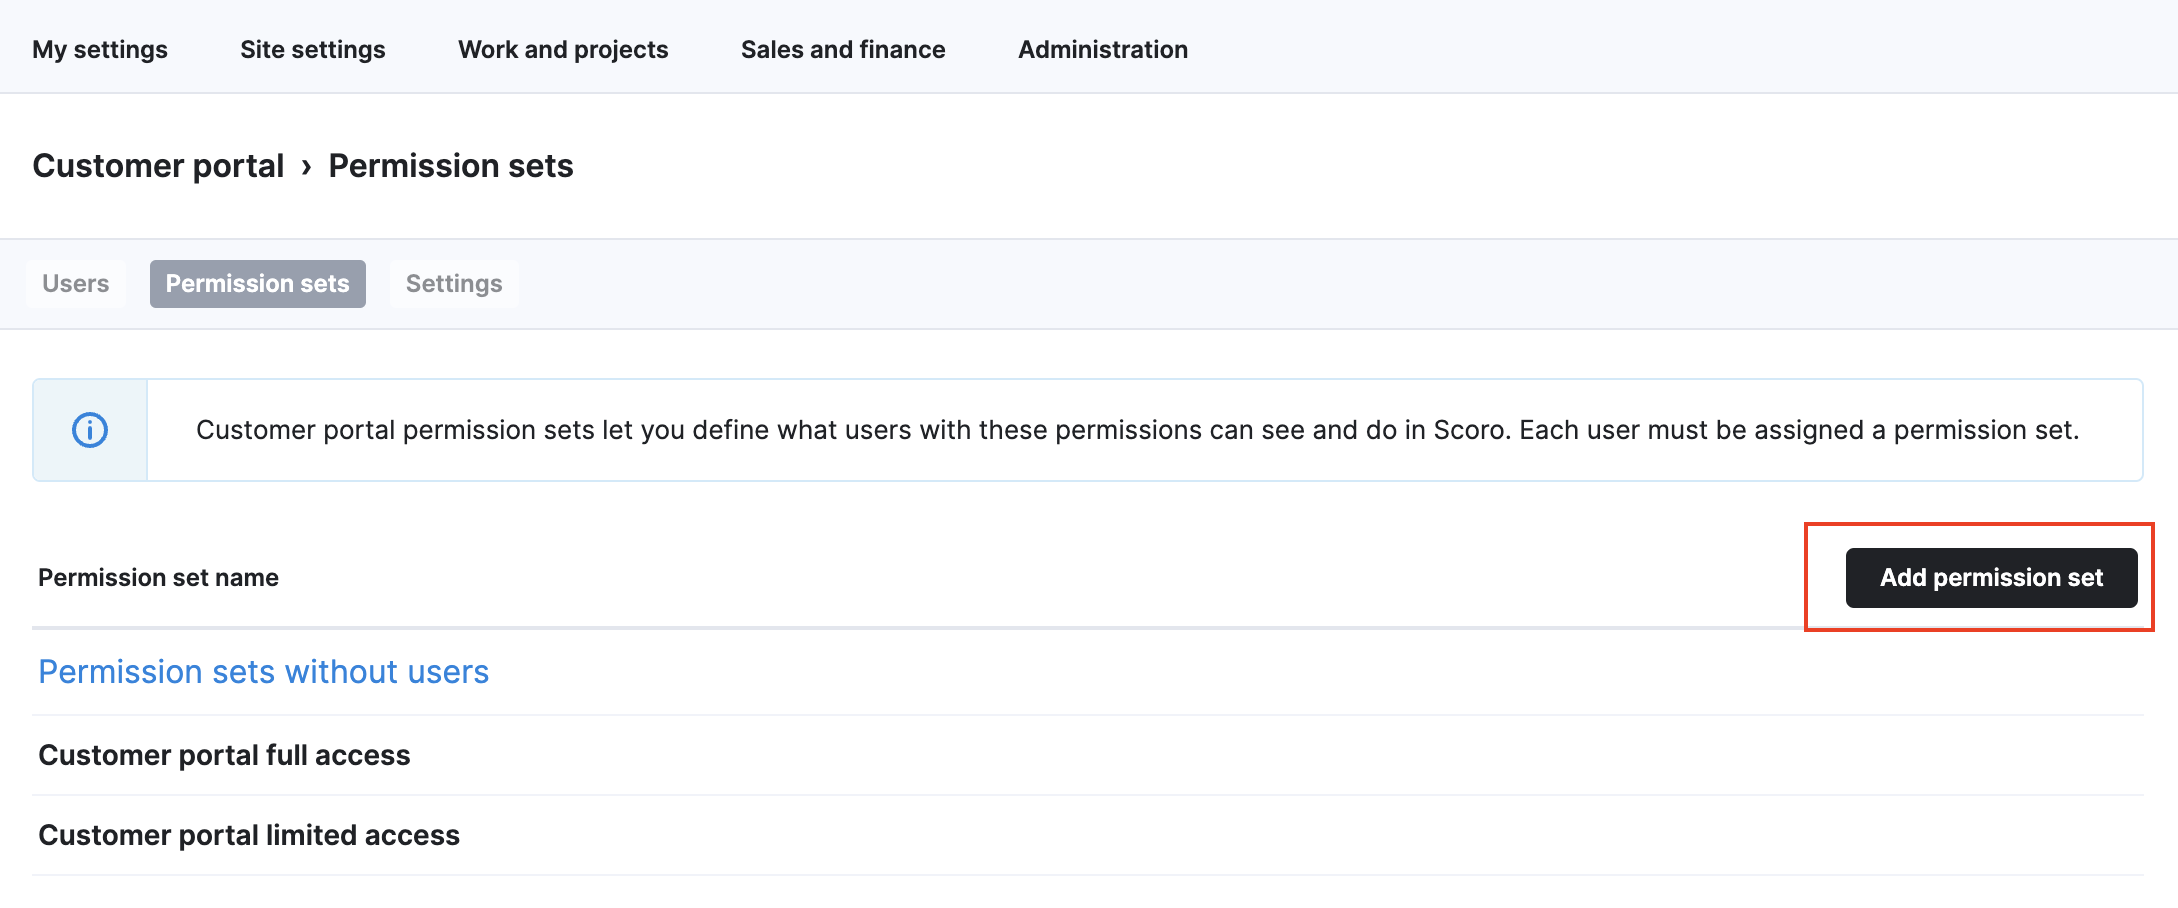Open Sales and finance settings
This screenshot has width=2178, height=908.
(843, 49)
